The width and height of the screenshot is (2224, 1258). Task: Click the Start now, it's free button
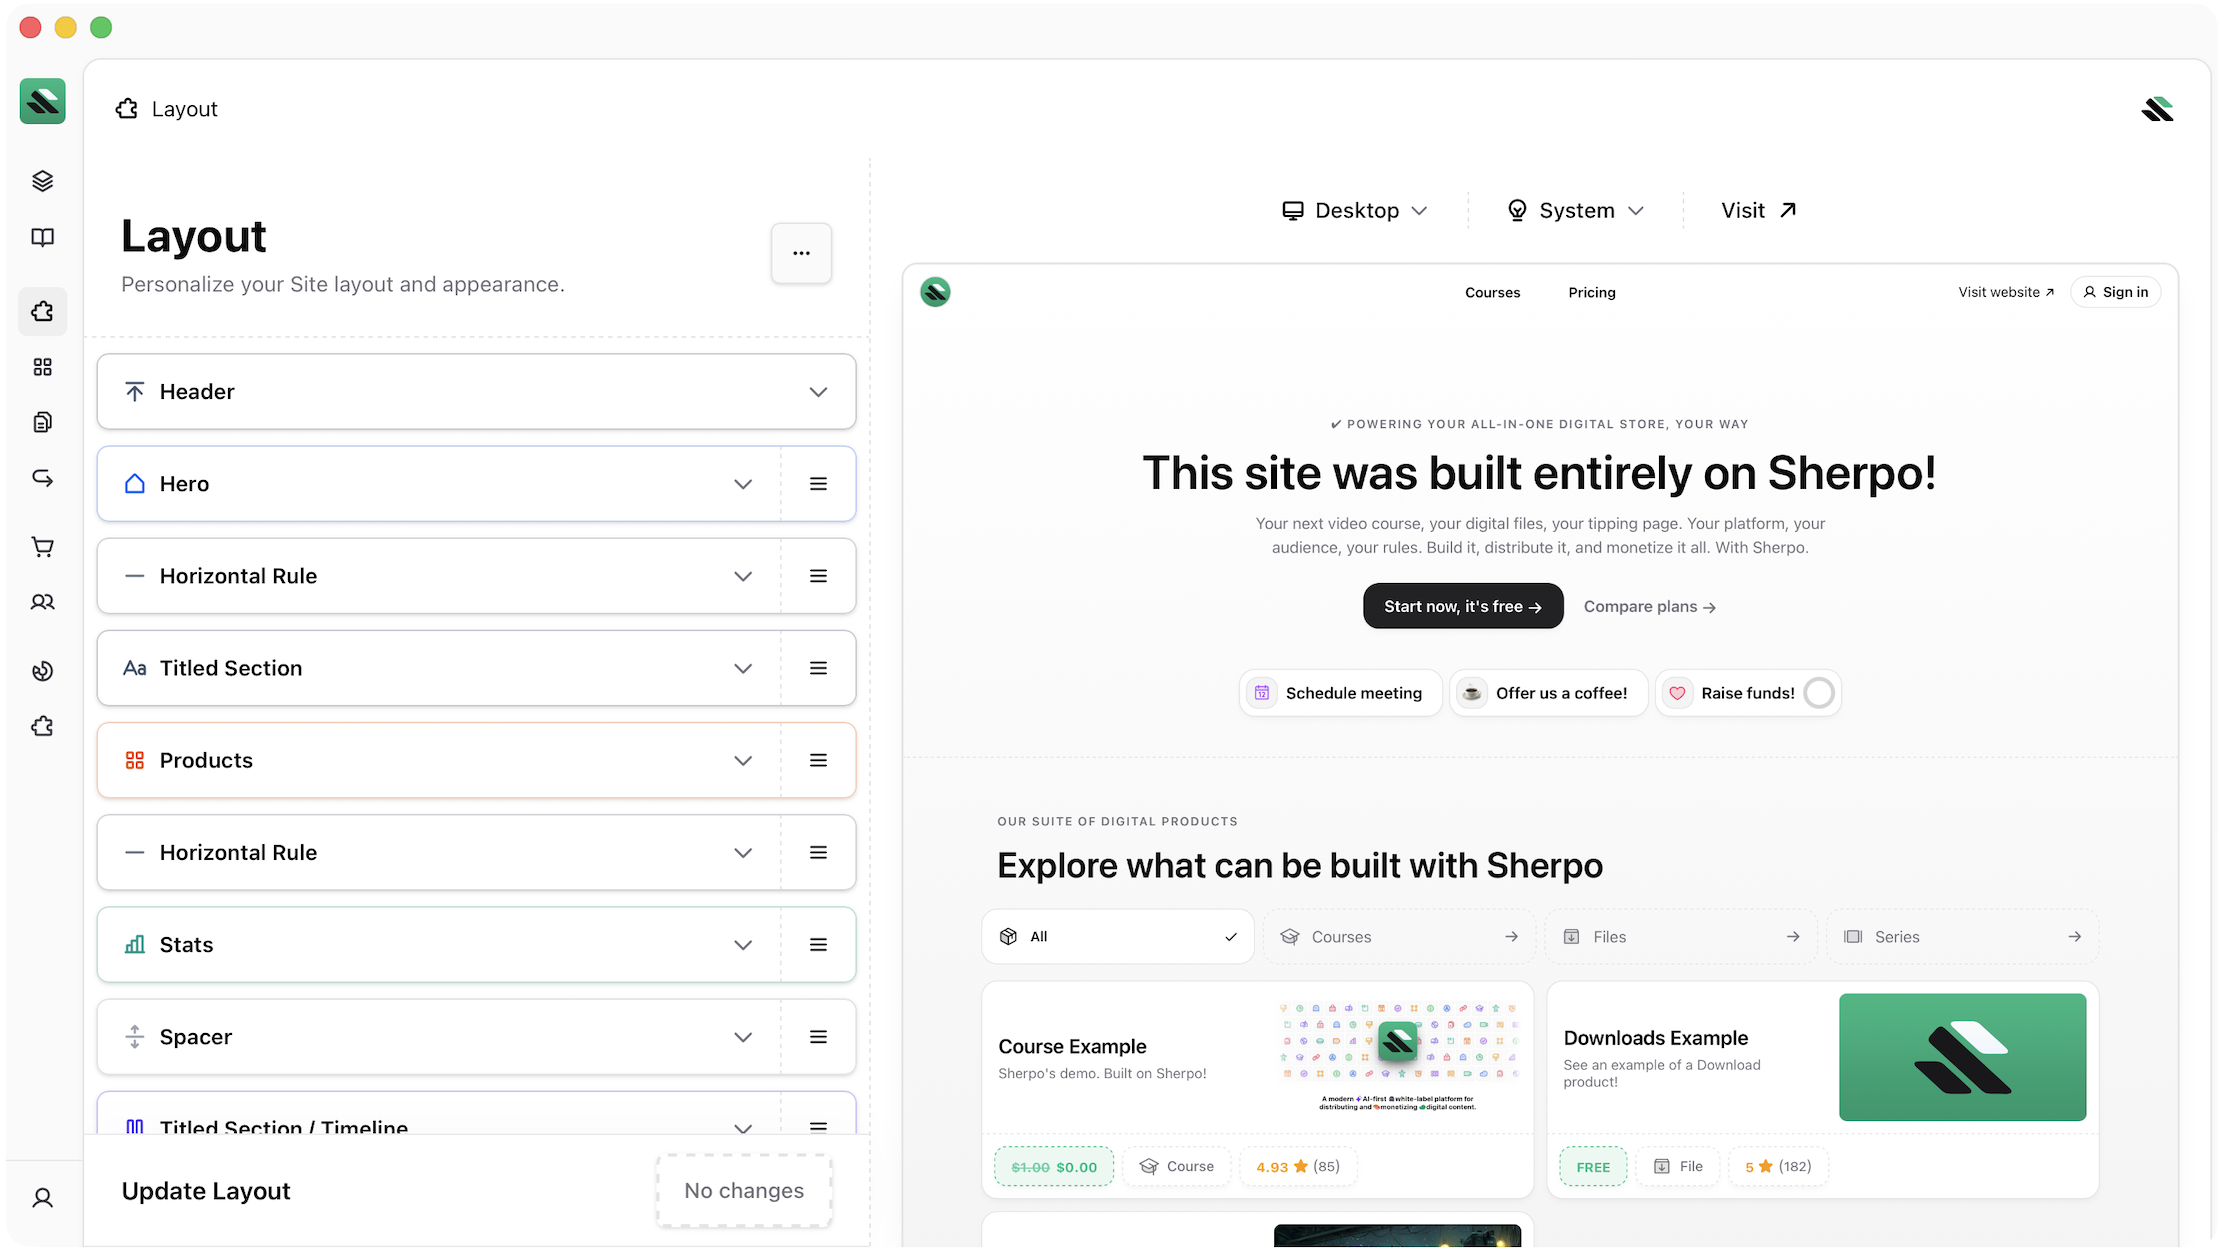point(1462,606)
